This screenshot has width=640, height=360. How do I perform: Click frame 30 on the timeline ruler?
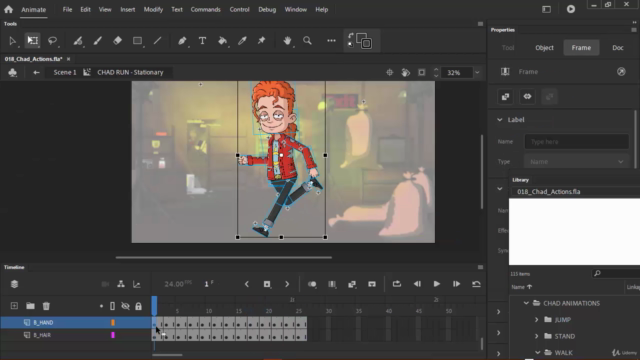[x=329, y=311]
